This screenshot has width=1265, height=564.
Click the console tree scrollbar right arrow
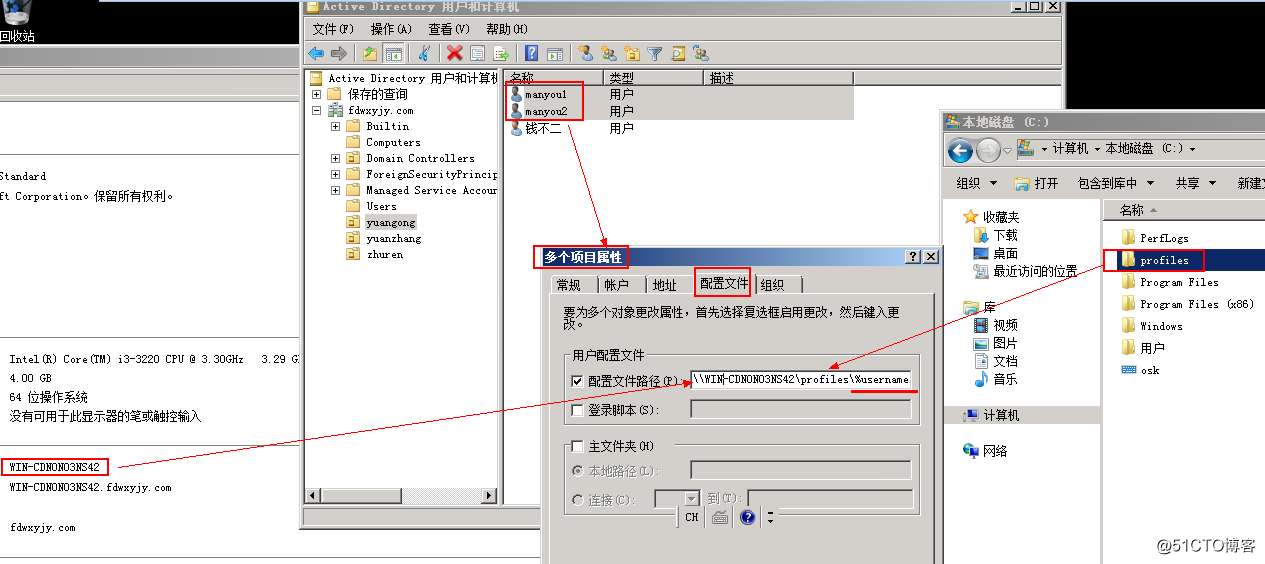pyautogui.click(x=490, y=495)
